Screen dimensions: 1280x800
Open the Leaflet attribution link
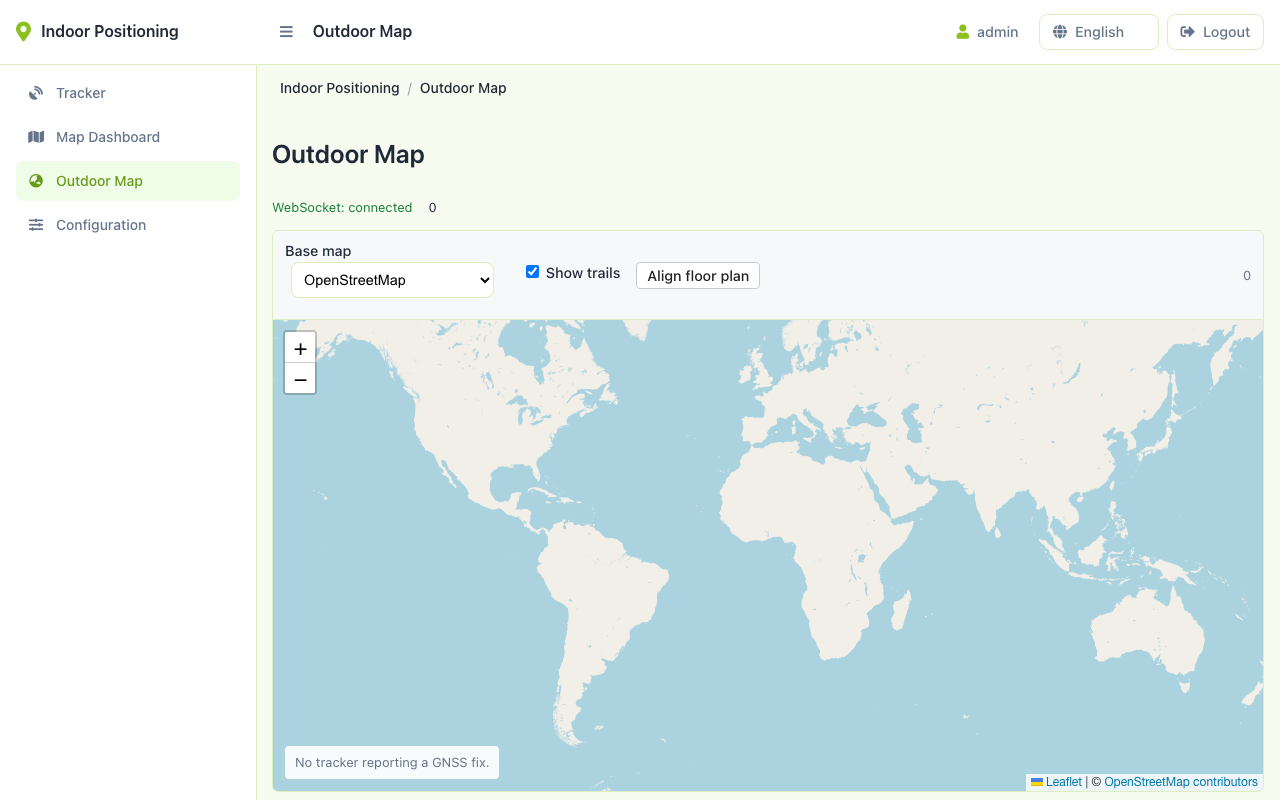(x=1064, y=782)
